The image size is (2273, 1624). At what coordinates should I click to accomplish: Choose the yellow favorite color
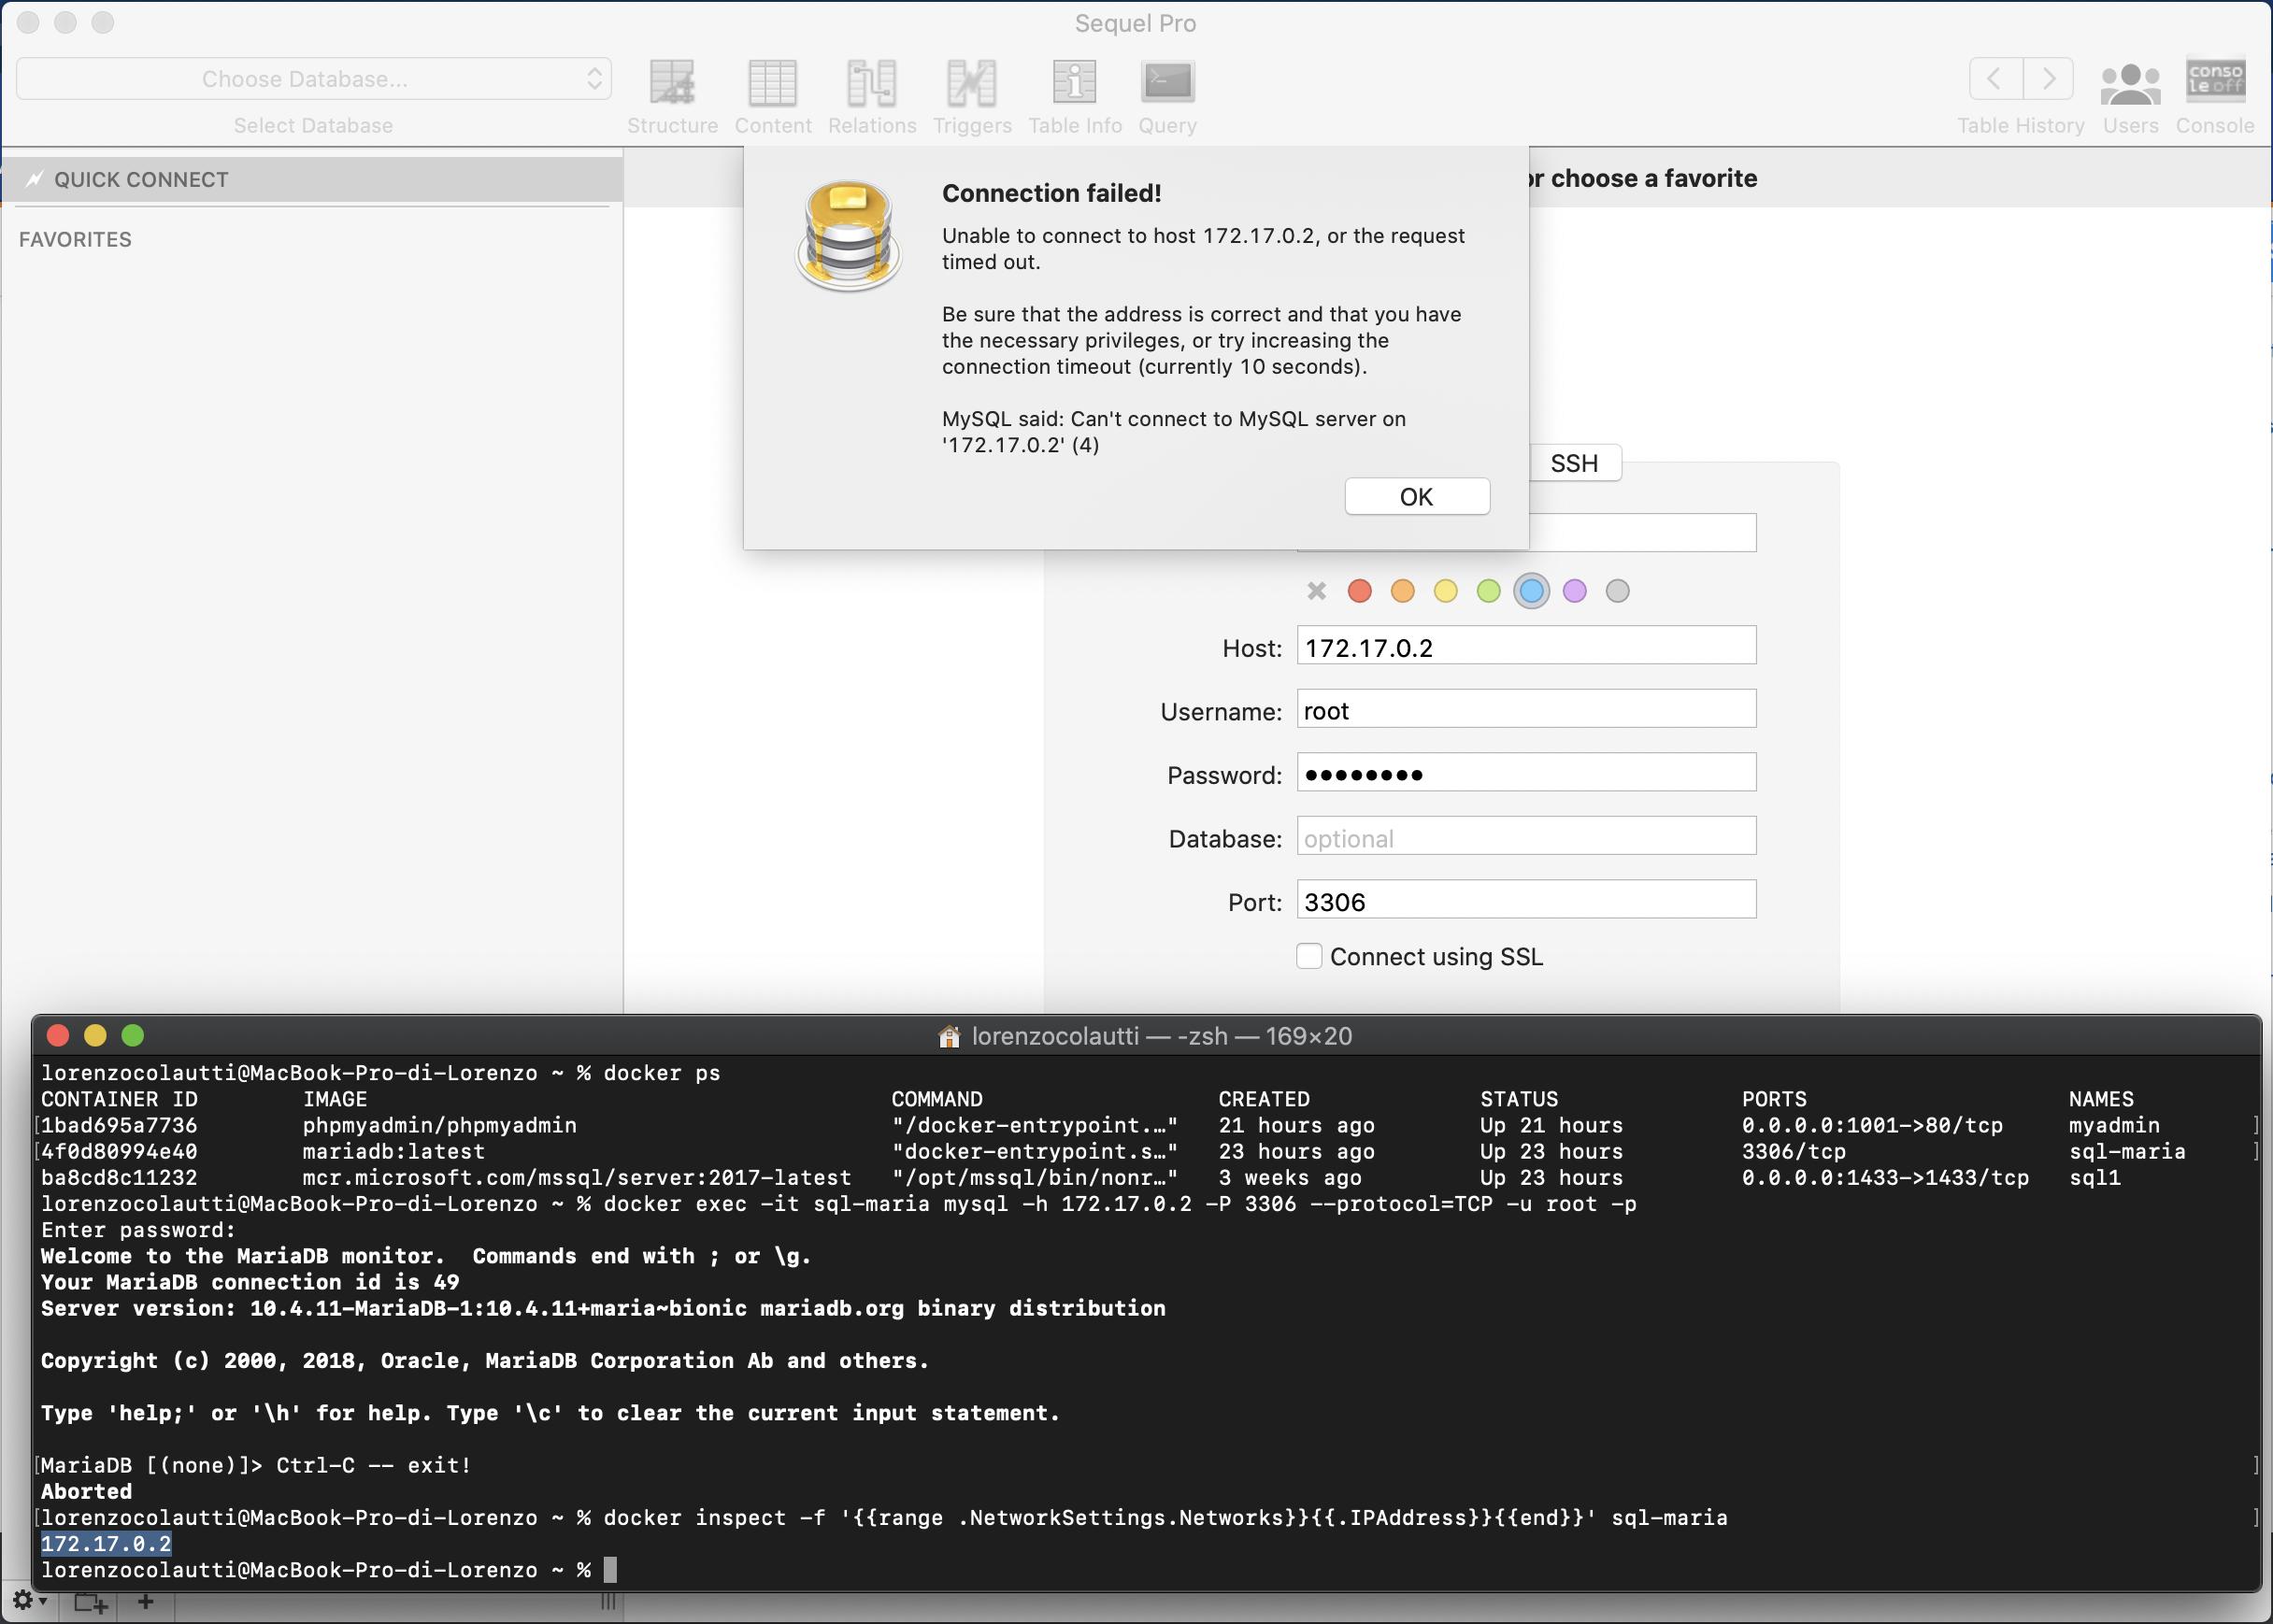click(1445, 591)
